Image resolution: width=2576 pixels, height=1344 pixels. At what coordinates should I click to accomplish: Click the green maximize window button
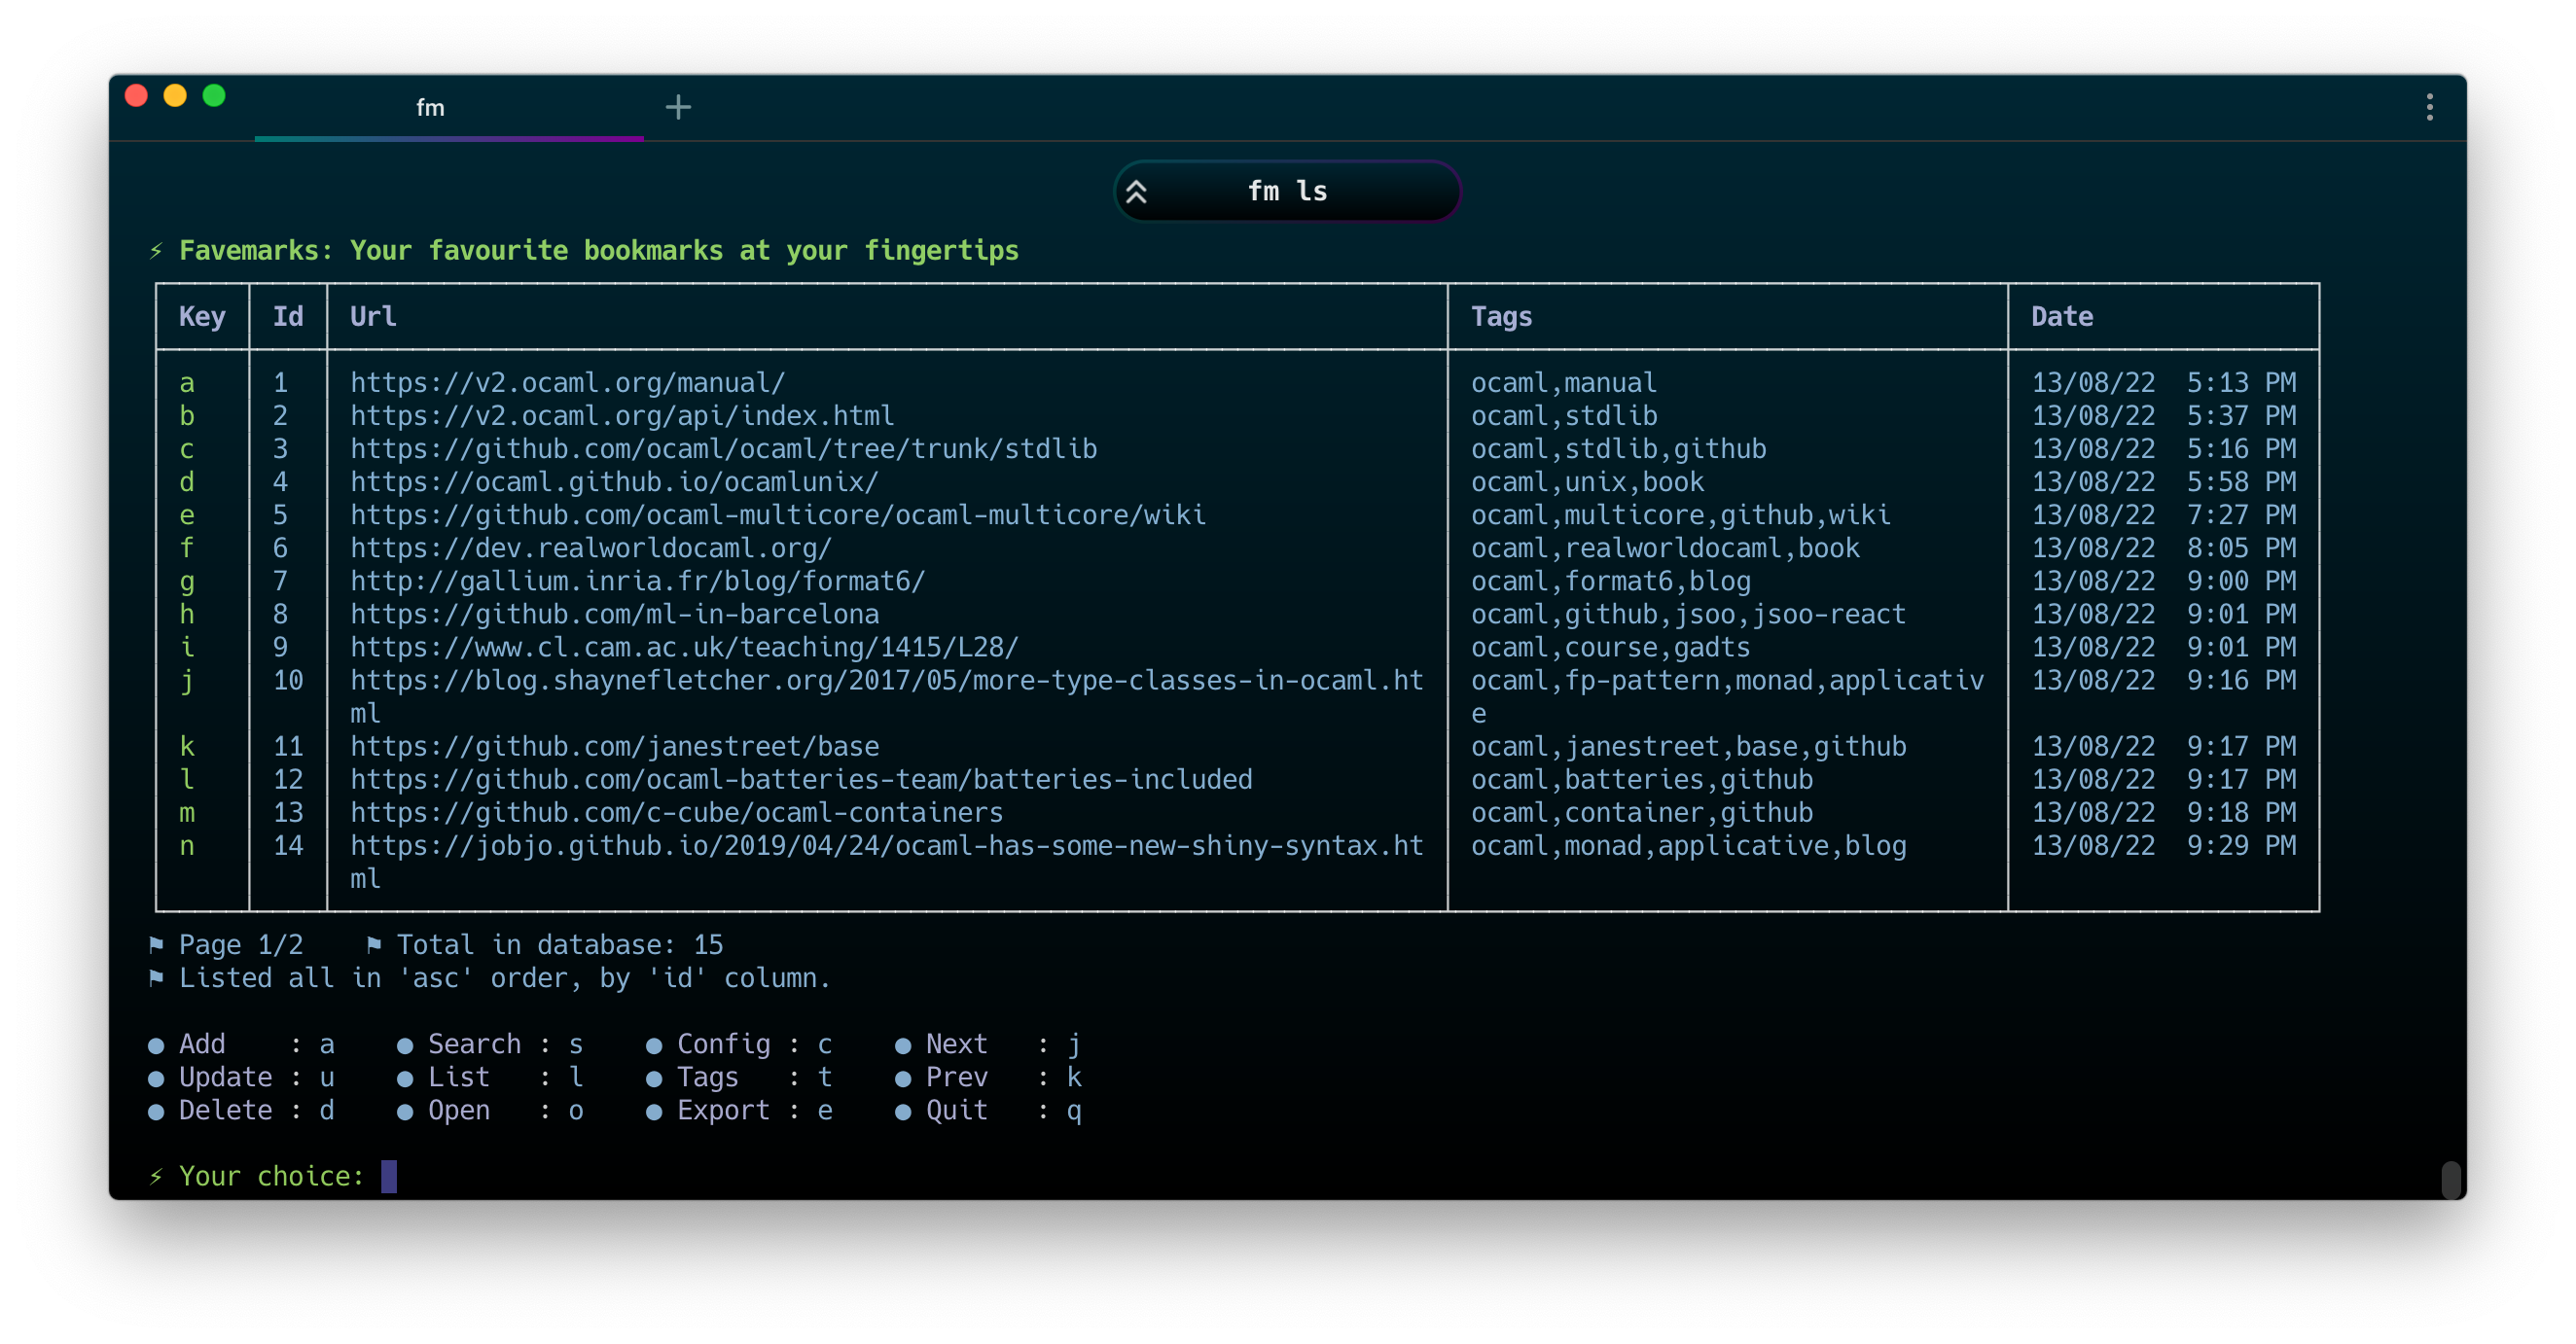pyautogui.click(x=214, y=96)
